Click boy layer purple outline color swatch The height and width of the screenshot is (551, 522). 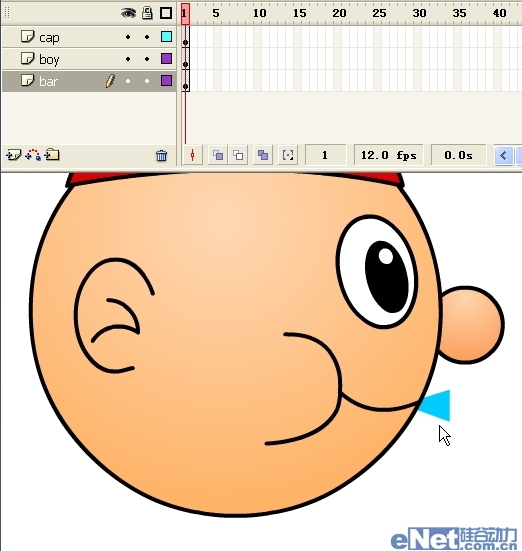point(166,58)
